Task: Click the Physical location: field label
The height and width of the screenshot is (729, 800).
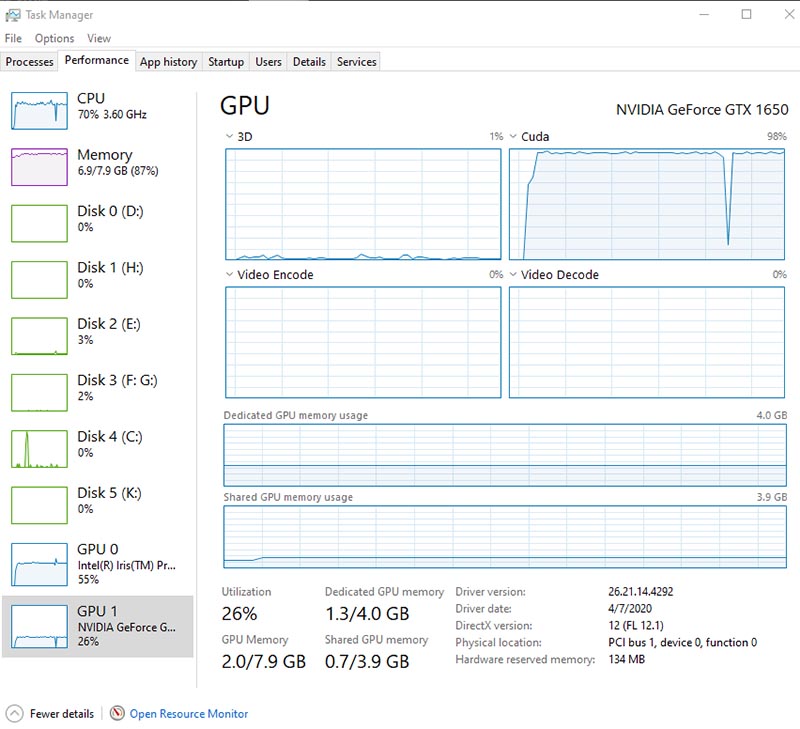Action: tap(498, 642)
